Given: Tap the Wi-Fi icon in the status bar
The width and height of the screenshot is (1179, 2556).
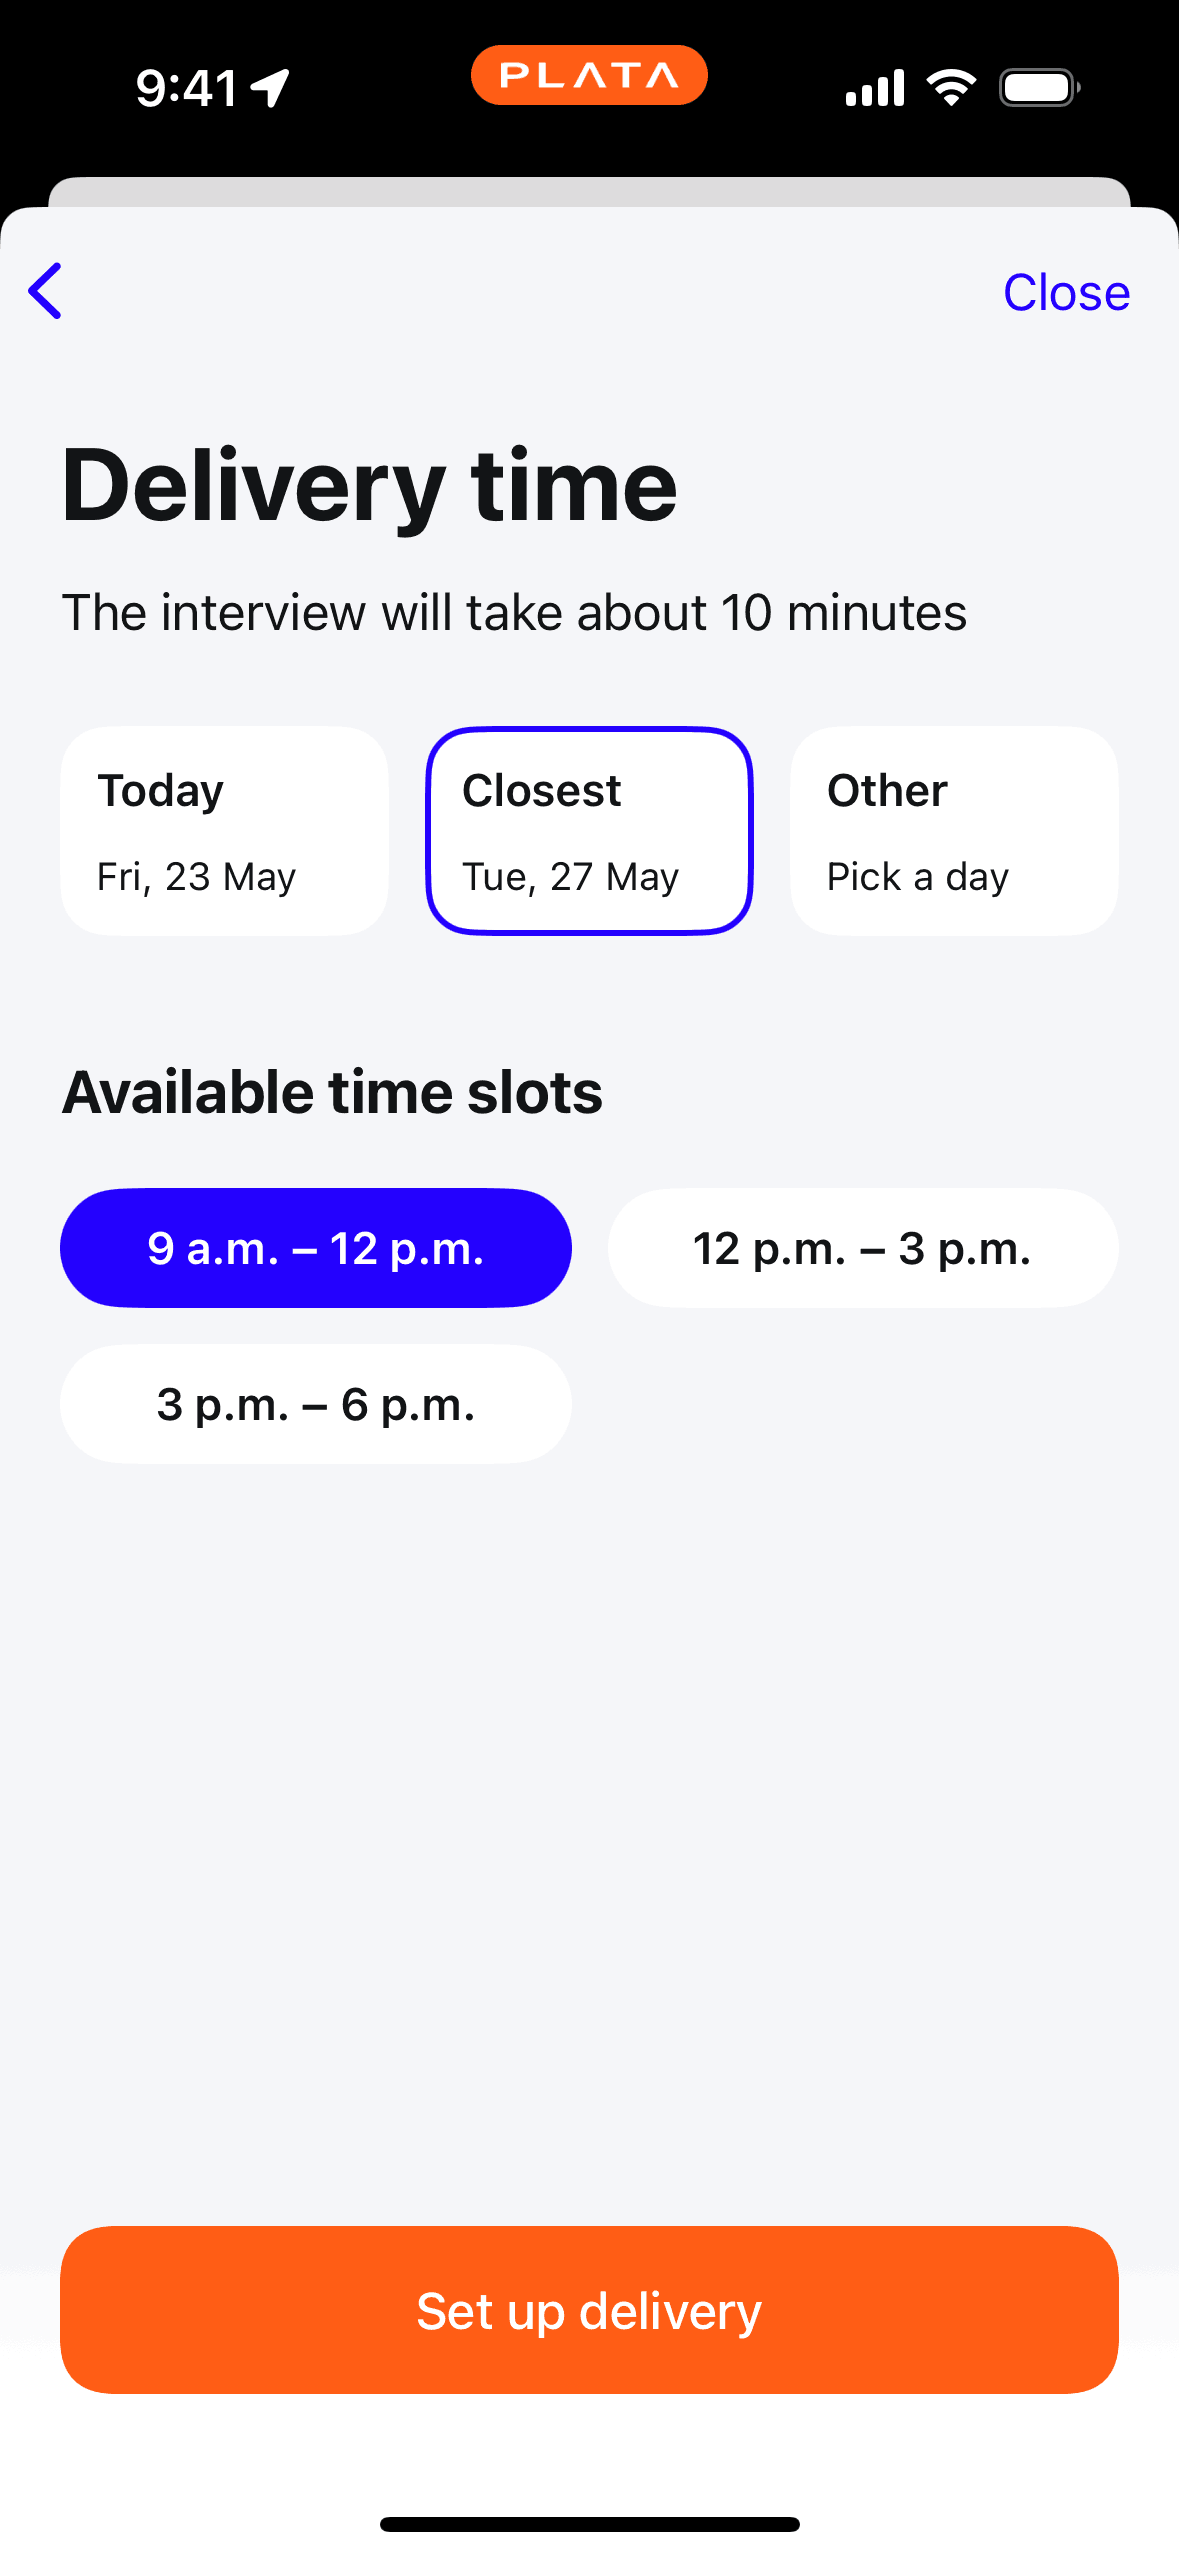Looking at the screenshot, I should pyautogui.click(x=950, y=86).
